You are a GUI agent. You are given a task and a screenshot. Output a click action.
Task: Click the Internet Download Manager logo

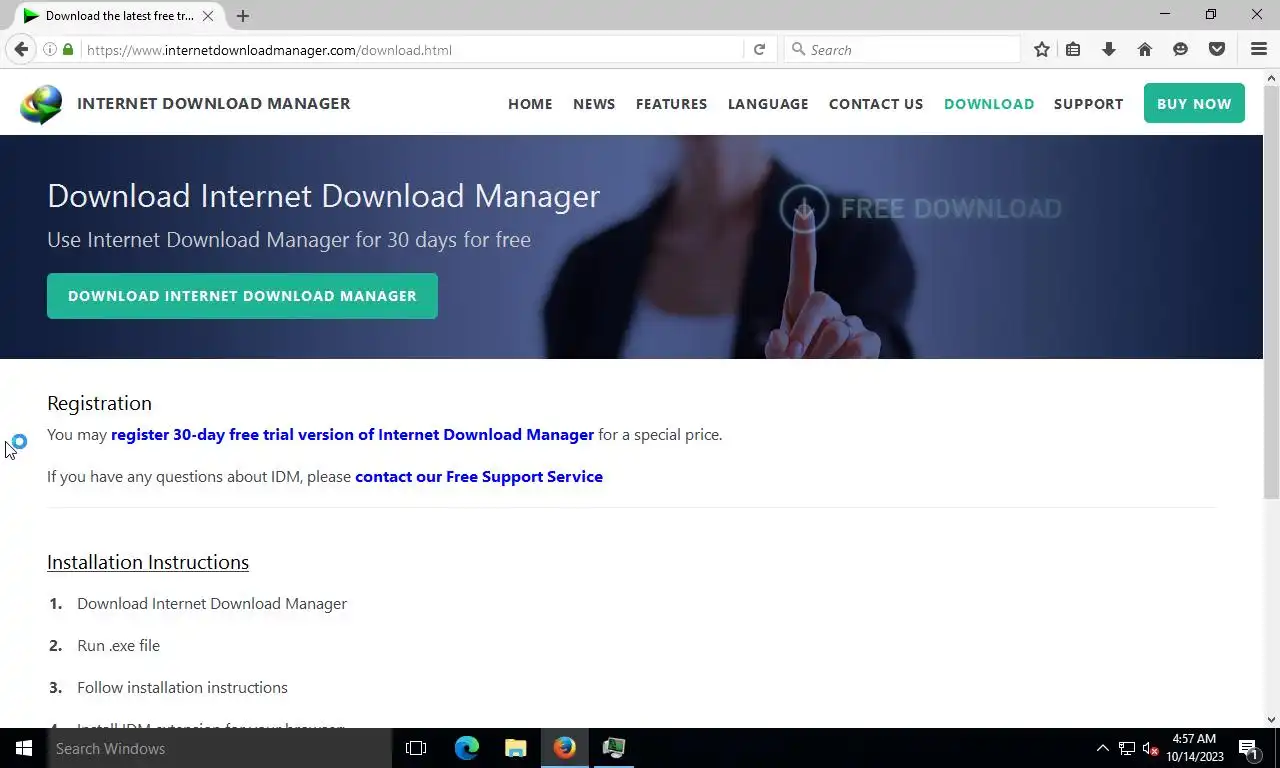41,104
